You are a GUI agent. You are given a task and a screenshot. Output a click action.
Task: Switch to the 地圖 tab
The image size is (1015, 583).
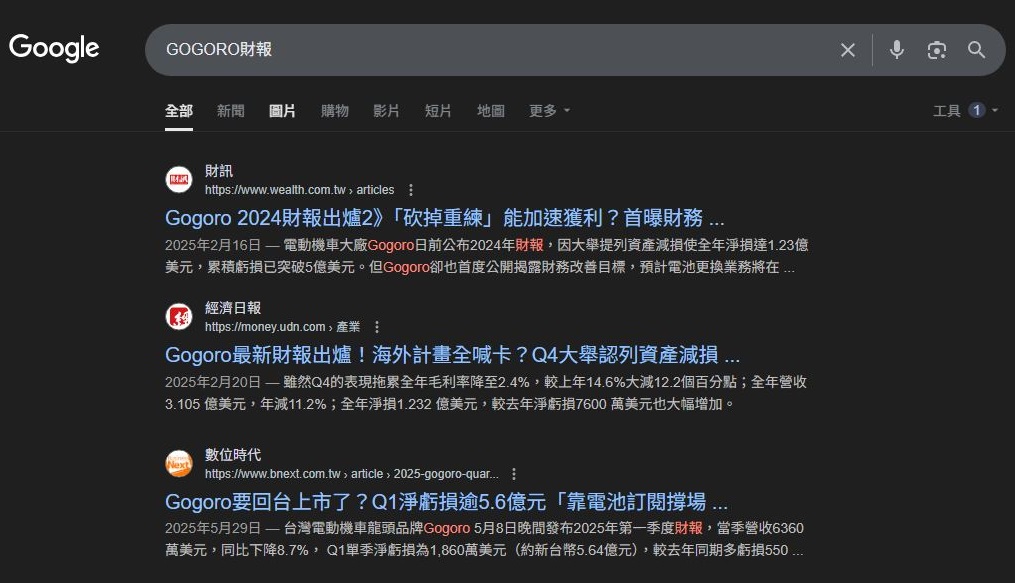491,111
